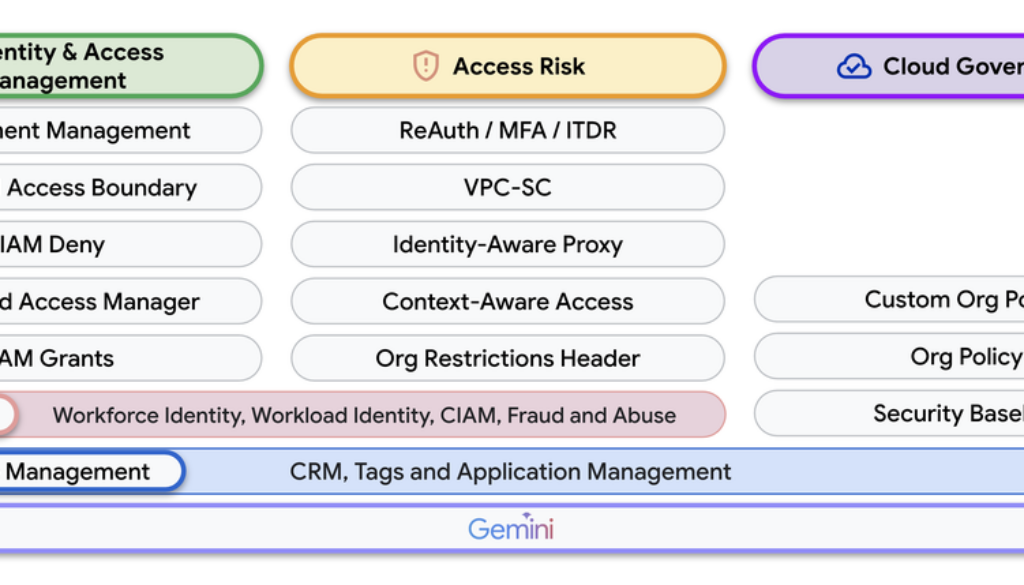The width and height of the screenshot is (1024, 585).
Task: Click the Access Manager item
Action: point(110,302)
